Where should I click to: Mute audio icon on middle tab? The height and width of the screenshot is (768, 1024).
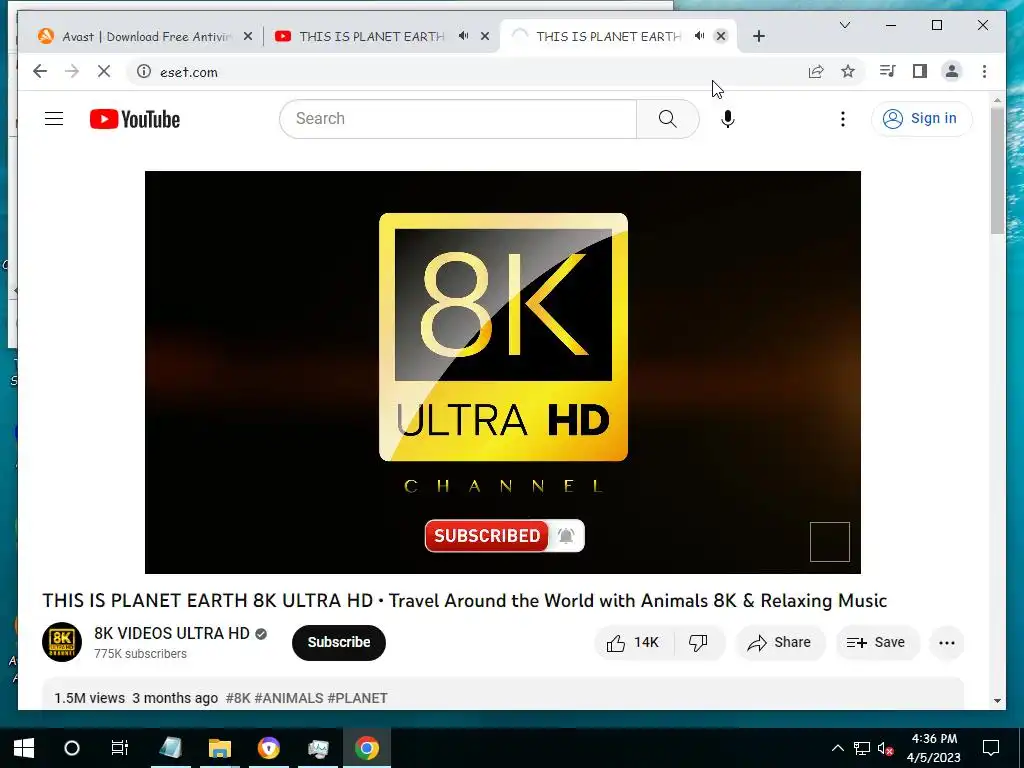tap(463, 36)
